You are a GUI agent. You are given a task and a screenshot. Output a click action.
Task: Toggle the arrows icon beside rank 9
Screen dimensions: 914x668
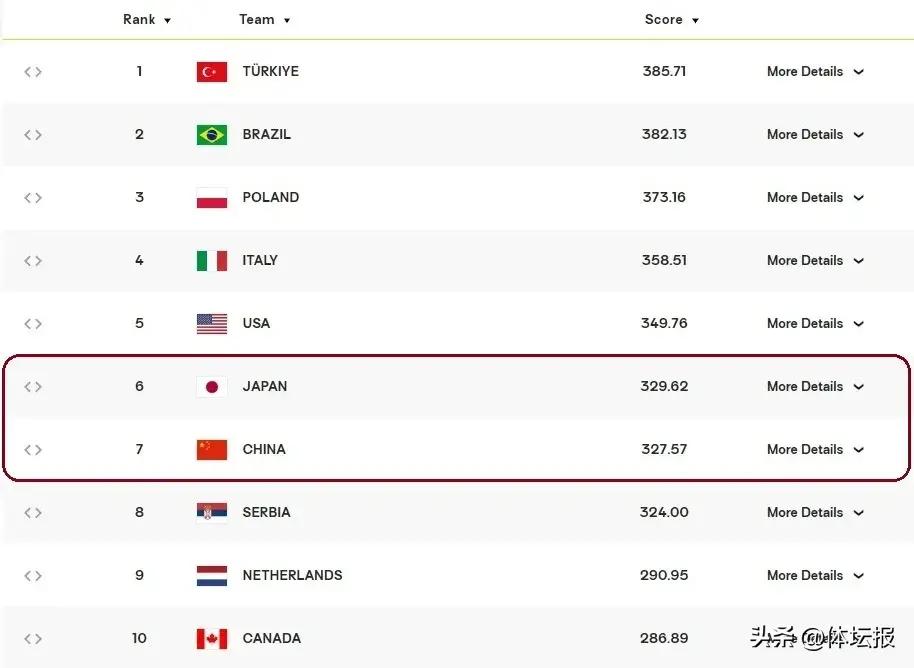(x=33, y=576)
